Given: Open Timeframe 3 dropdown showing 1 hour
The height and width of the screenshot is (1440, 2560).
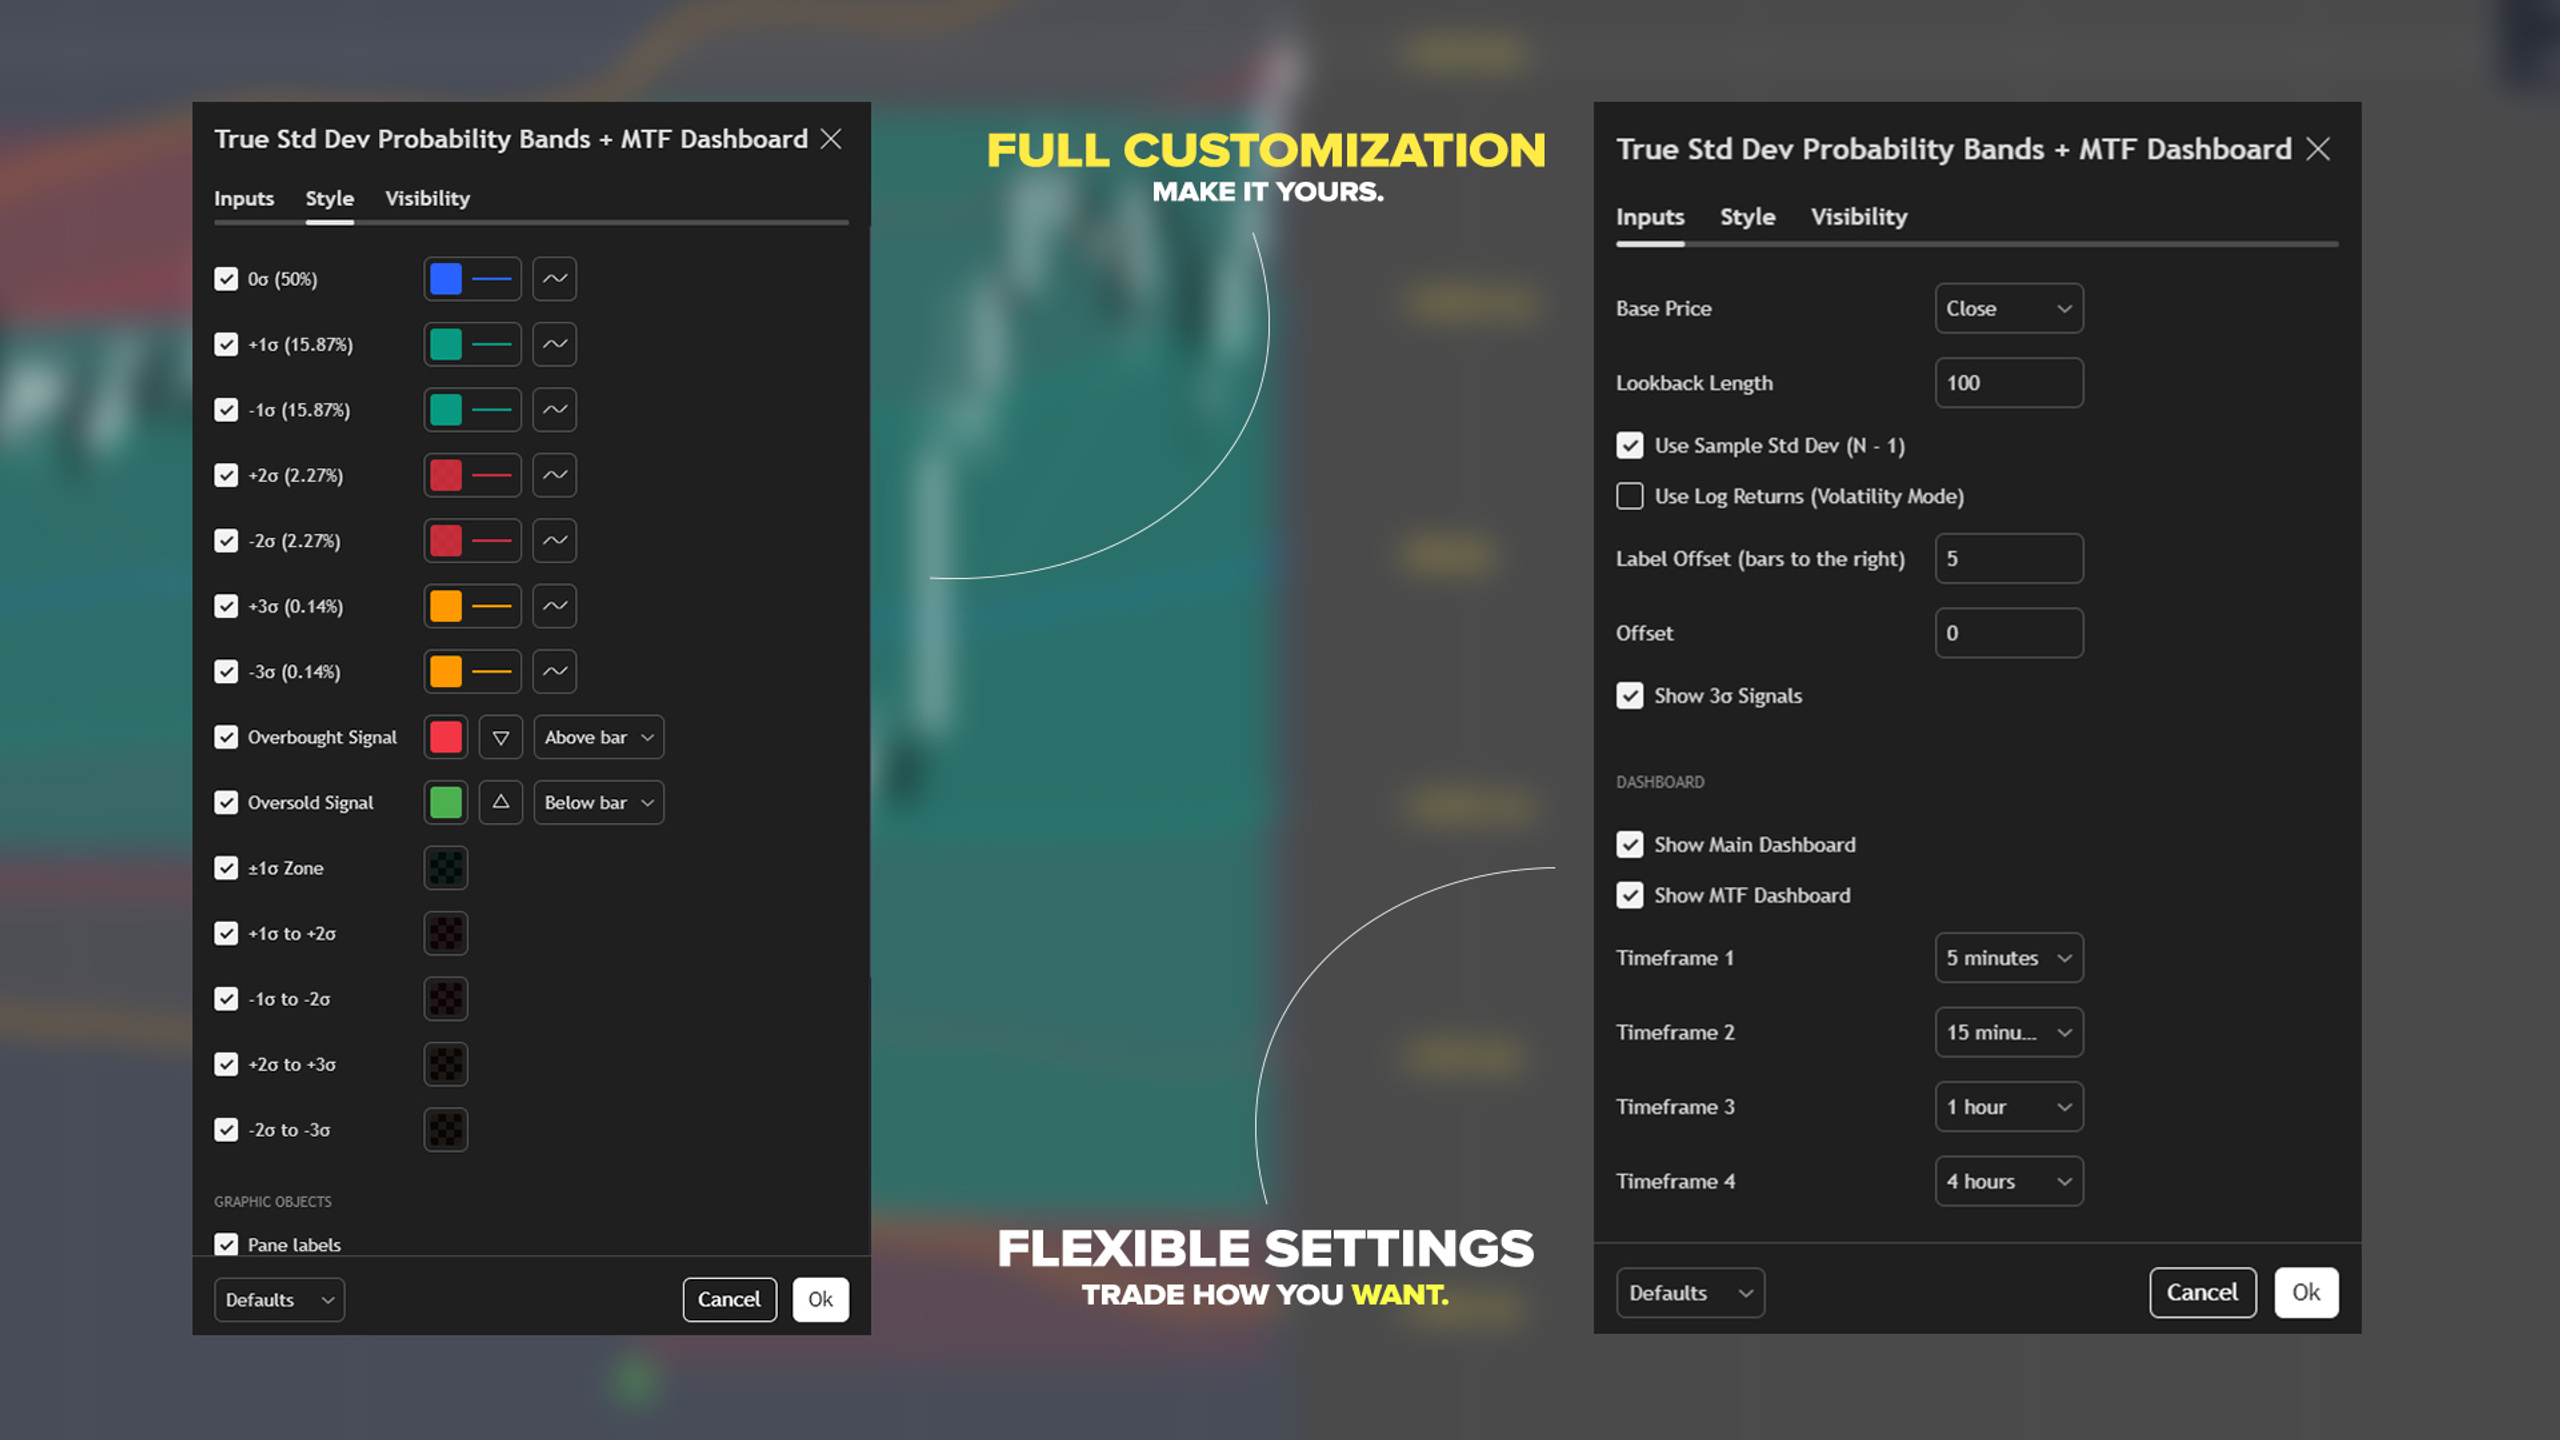Looking at the screenshot, I should [2009, 1107].
